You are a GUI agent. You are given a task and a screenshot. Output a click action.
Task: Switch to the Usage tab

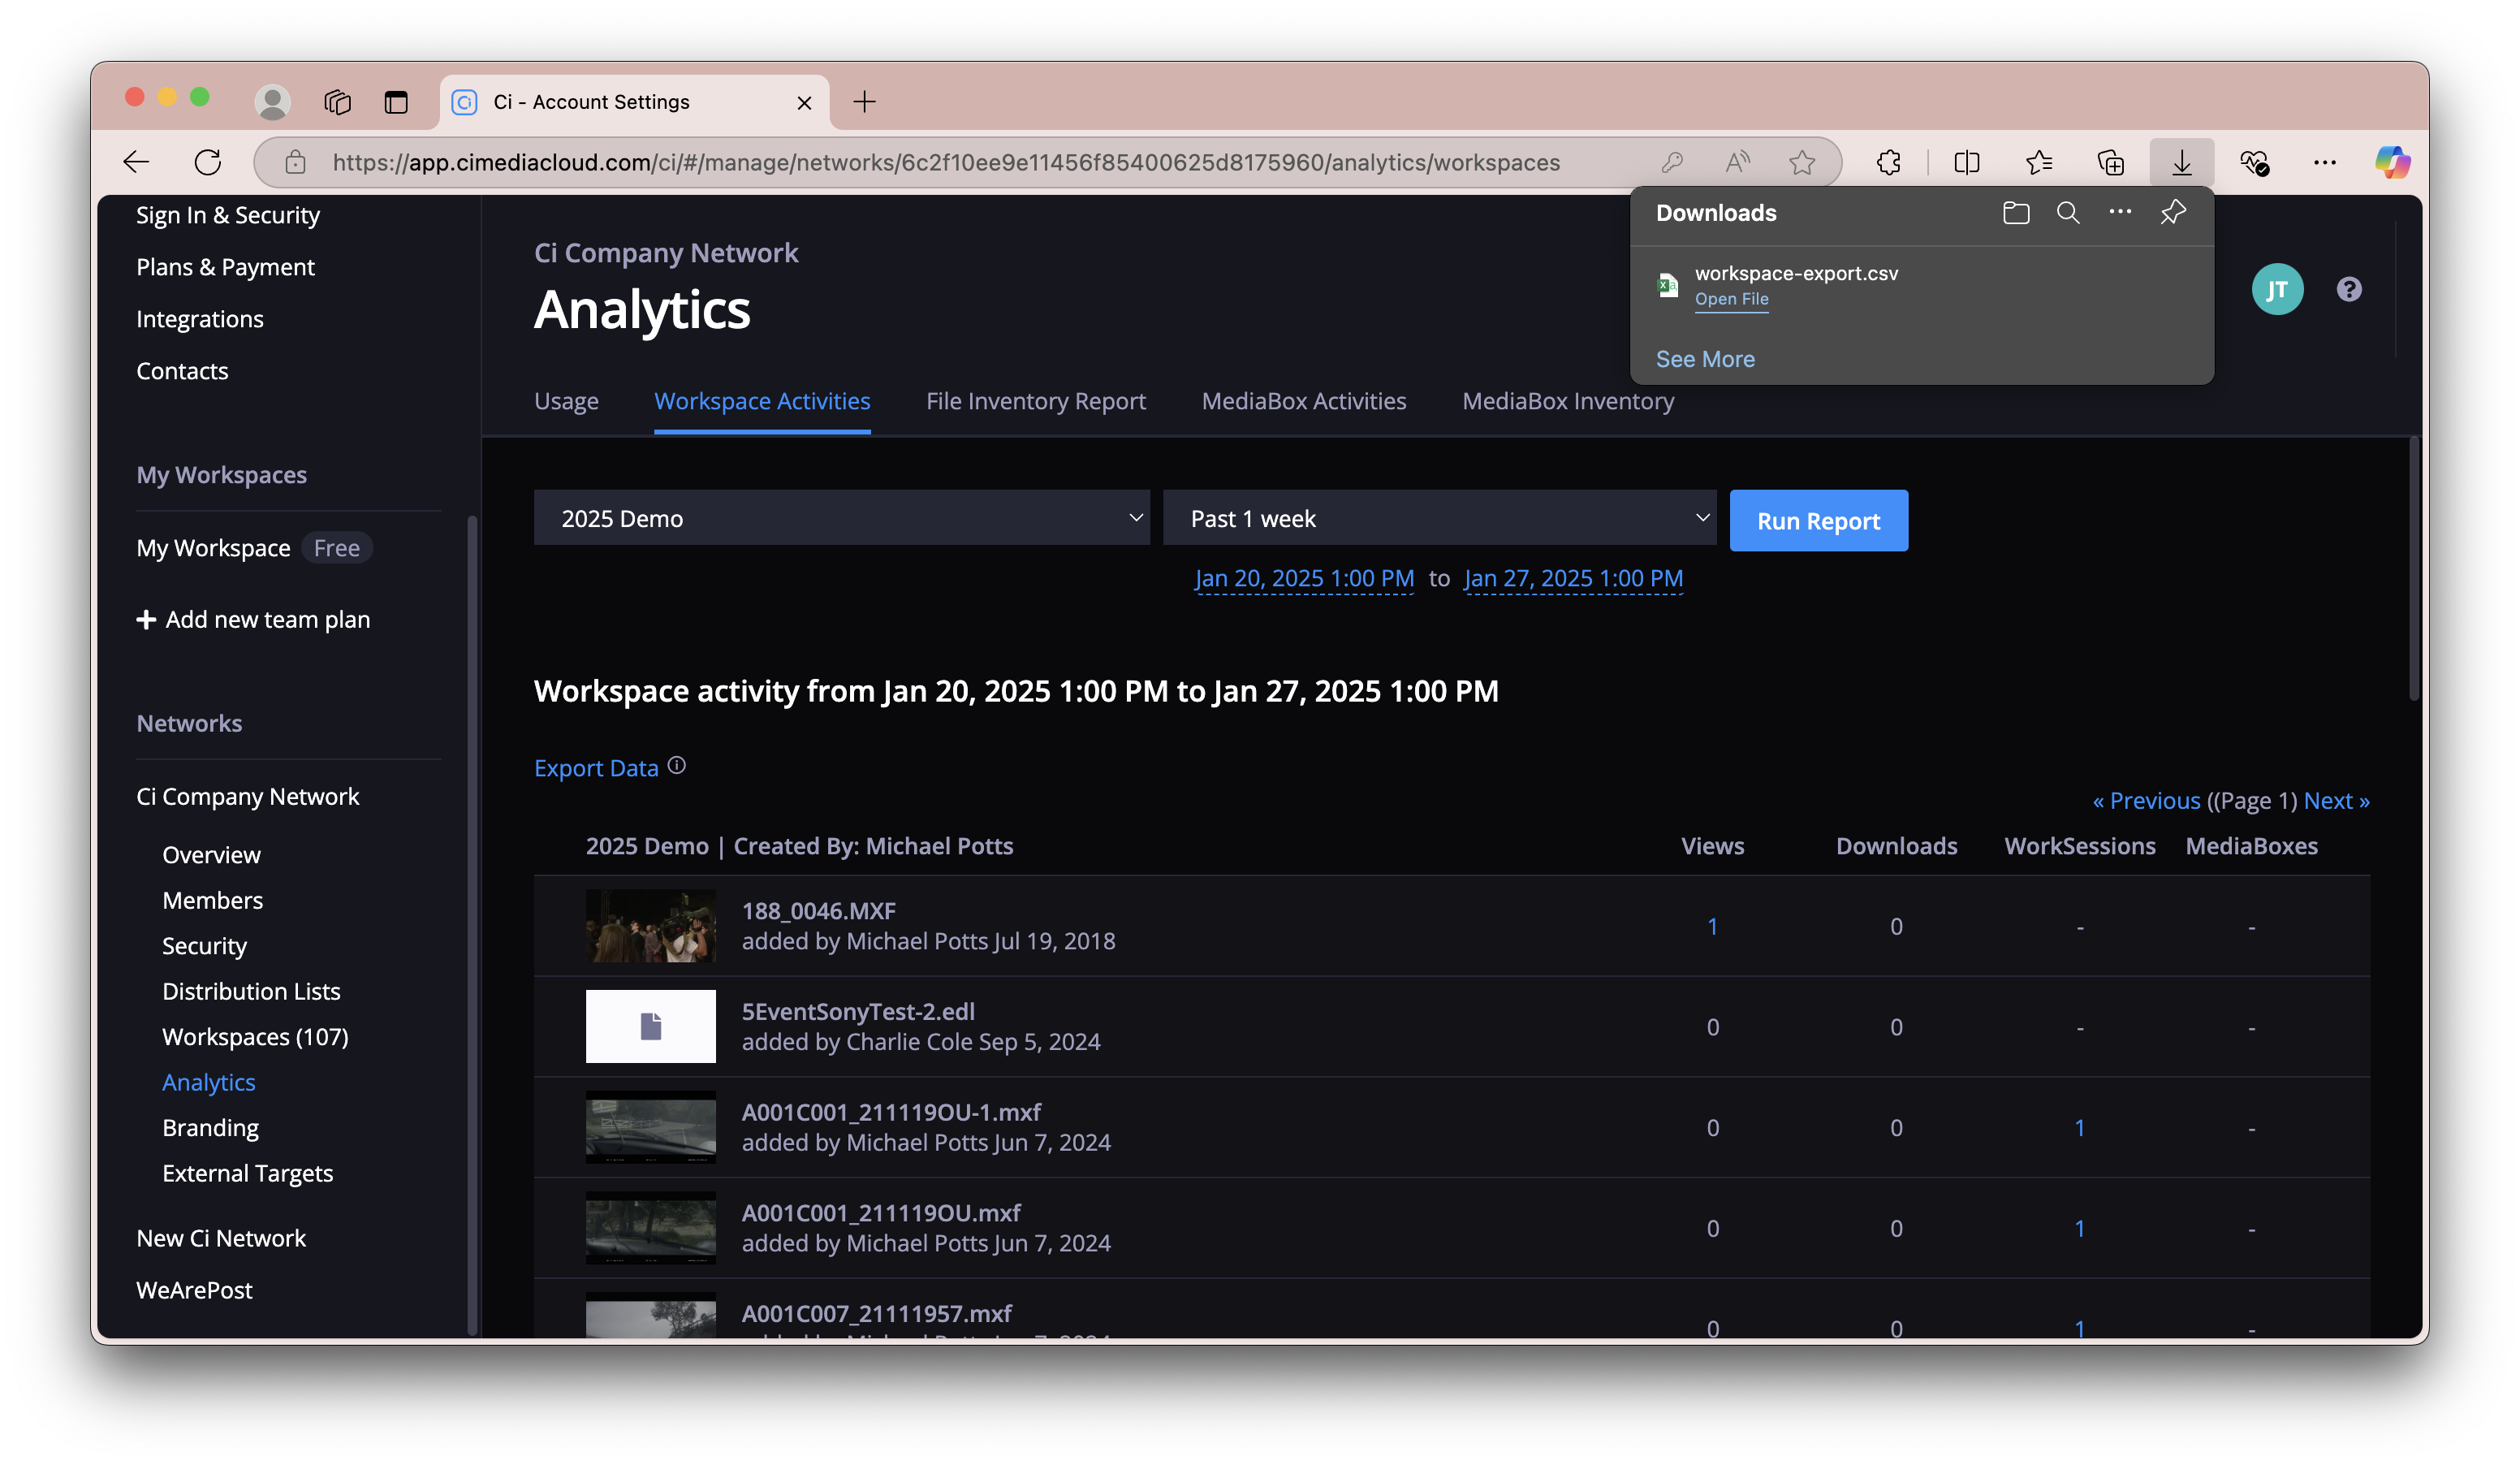pyautogui.click(x=566, y=401)
